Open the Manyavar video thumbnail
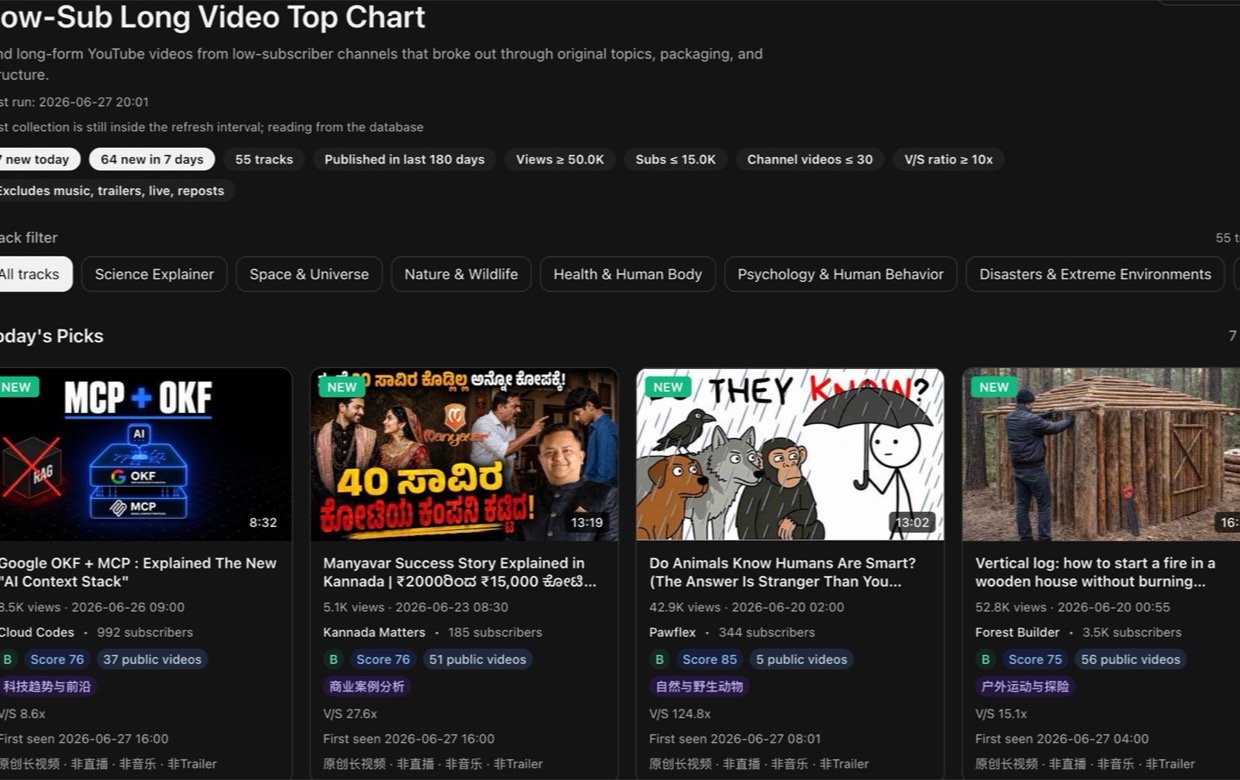Image resolution: width=1240 pixels, height=780 pixels. pos(464,455)
